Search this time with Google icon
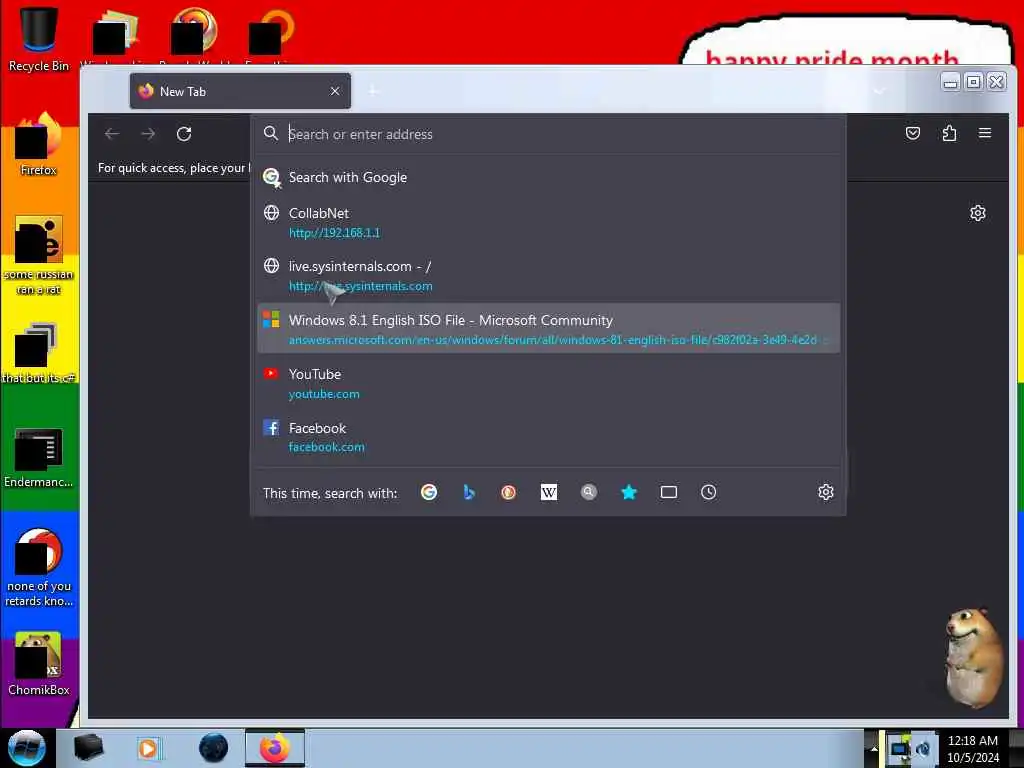 pos(429,492)
